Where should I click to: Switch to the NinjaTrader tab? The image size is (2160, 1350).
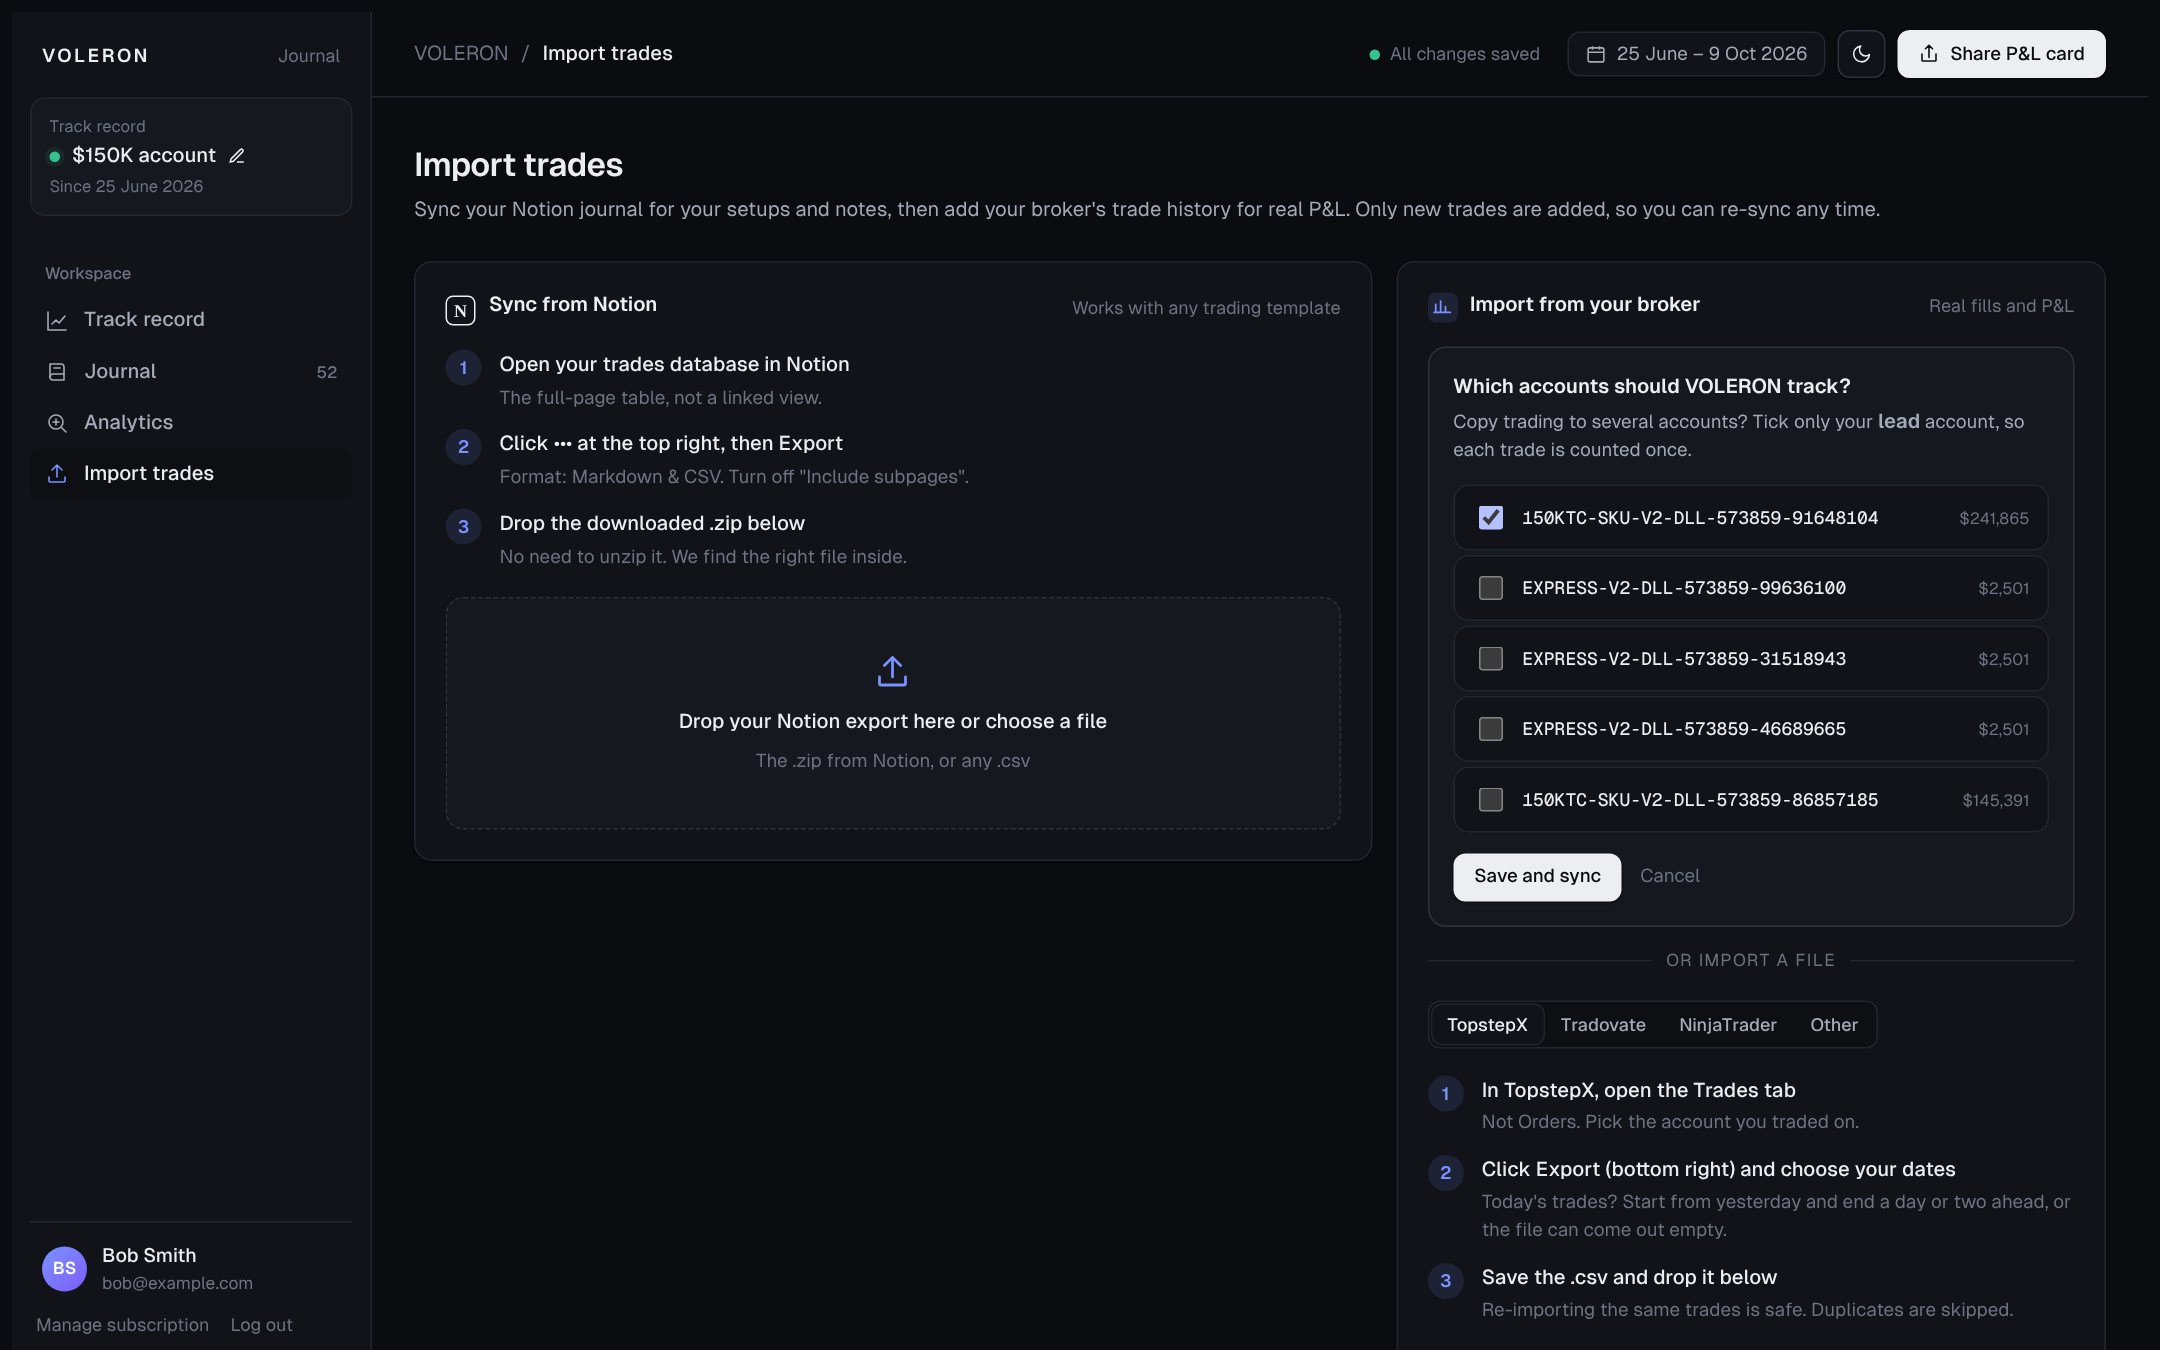tap(1728, 1025)
